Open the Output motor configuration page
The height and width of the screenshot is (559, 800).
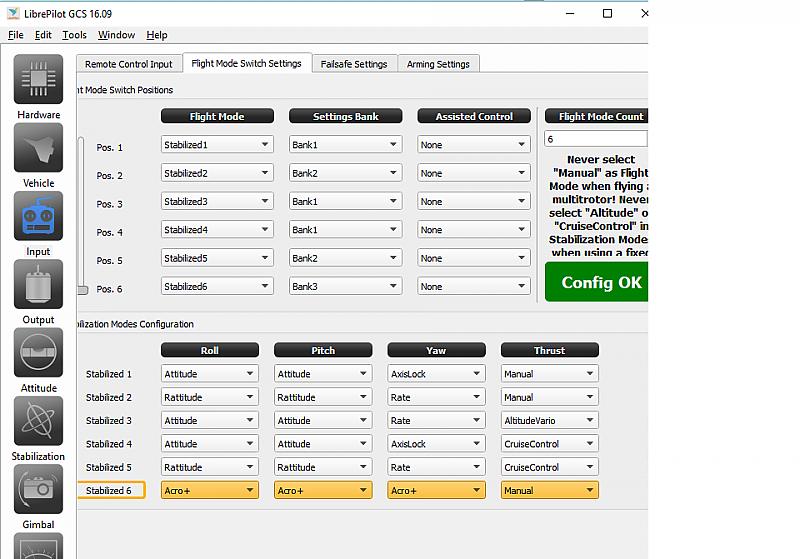click(38, 285)
